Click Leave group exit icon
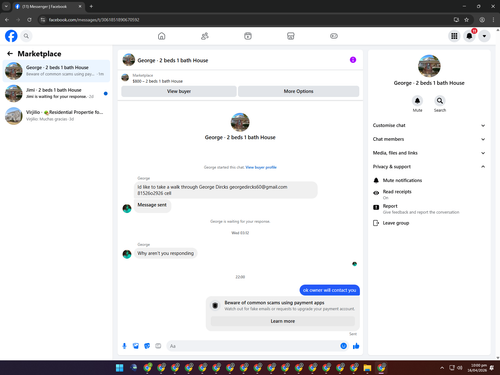The width and height of the screenshot is (500, 375). (376, 223)
